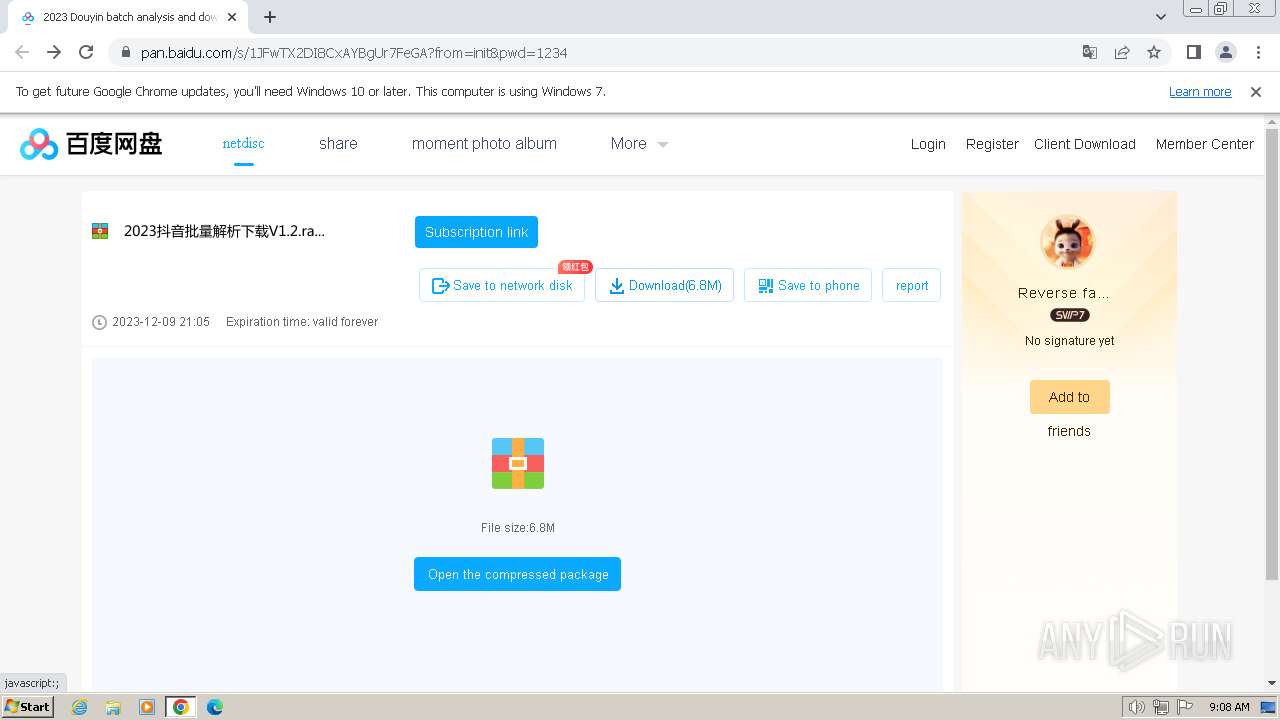Open the moment photo album tab
The height and width of the screenshot is (720, 1280).
click(484, 143)
